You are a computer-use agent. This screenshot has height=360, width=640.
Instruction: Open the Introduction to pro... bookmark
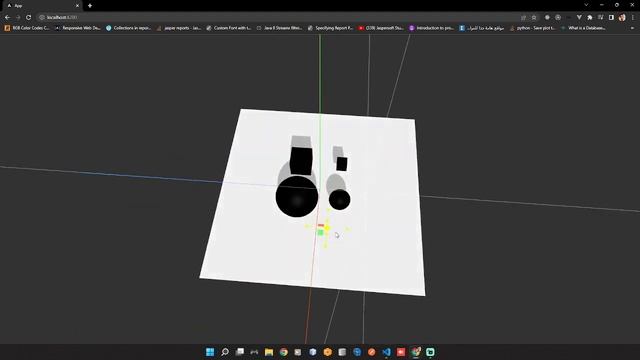(x=432, y=28)
